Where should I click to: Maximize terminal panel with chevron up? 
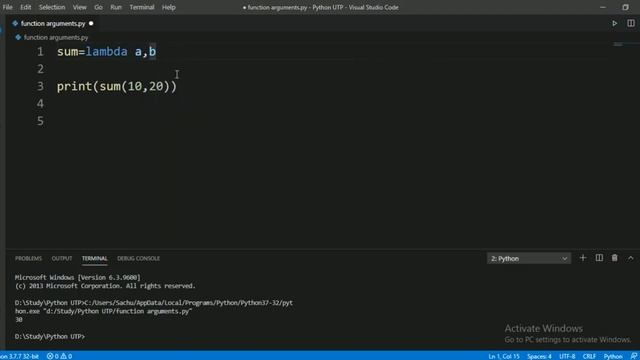pos(631,258)
